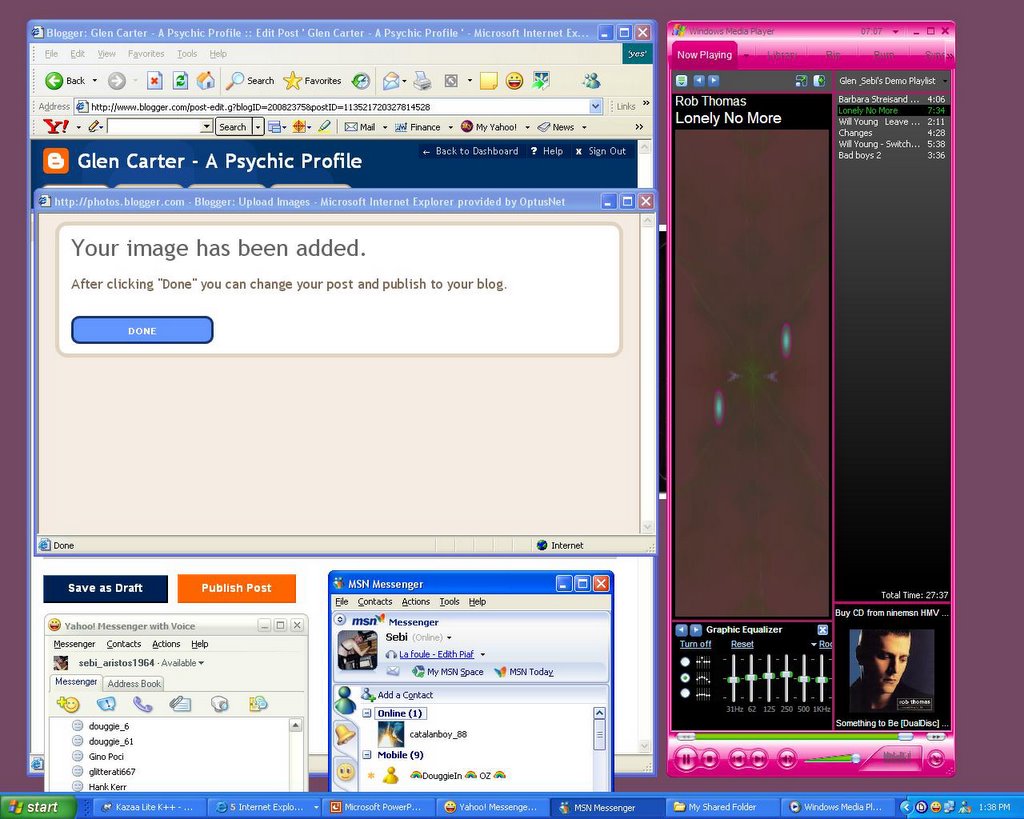Open the Favorites menu in Internet Explorer

click(146, 54)
